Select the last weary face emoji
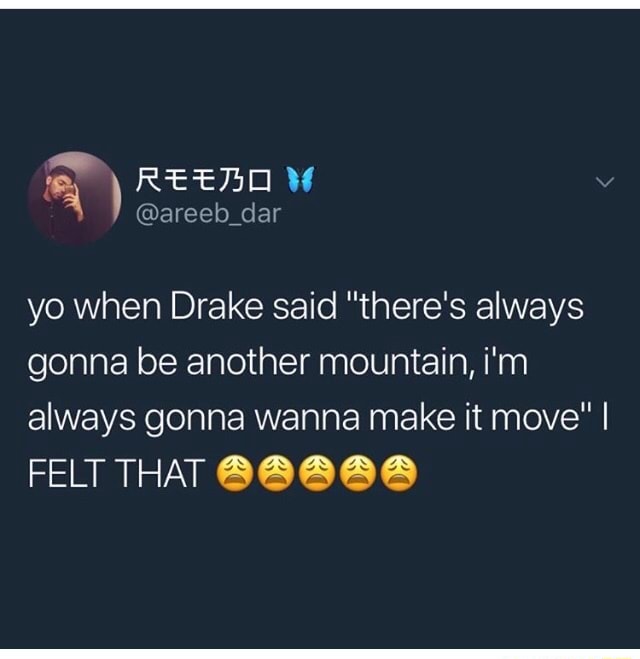This screenshot has width=640, height=659. 399,473
